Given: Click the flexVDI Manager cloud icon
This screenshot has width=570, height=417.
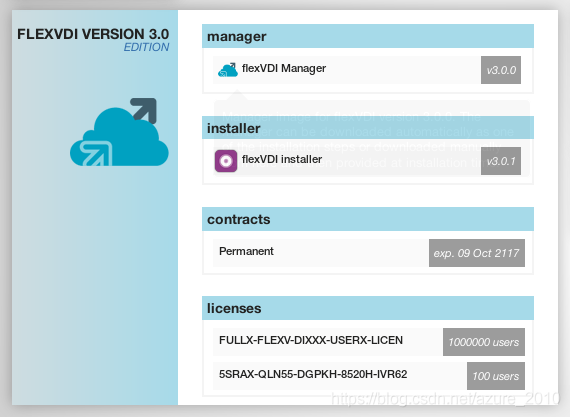Looking at the screenshot, I should pyautogui.click(x=228, y=69).
